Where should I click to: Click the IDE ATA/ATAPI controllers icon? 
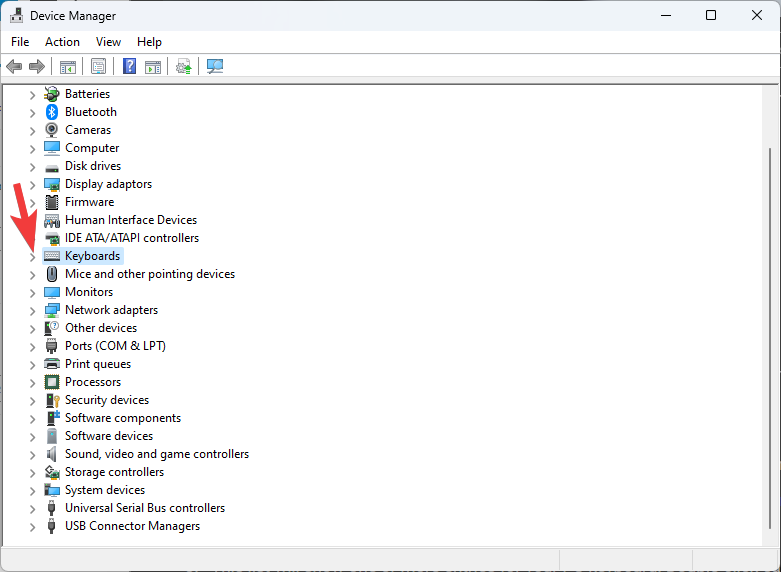click(x=52, y=238)
